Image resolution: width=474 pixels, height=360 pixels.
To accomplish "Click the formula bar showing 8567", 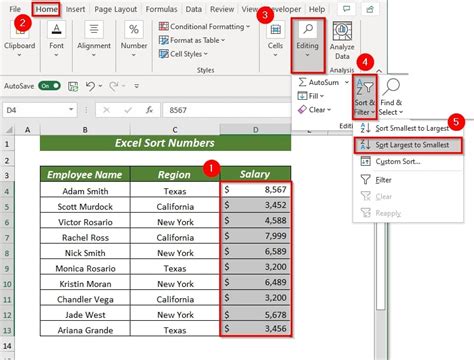I will pos(227,110).
